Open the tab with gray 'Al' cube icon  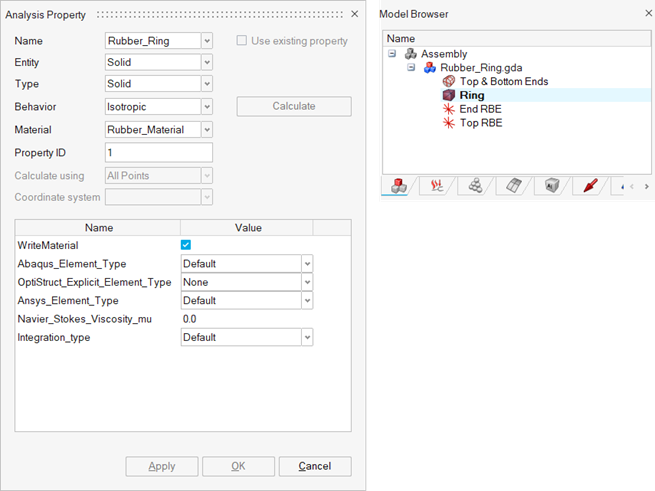point(552,186)
